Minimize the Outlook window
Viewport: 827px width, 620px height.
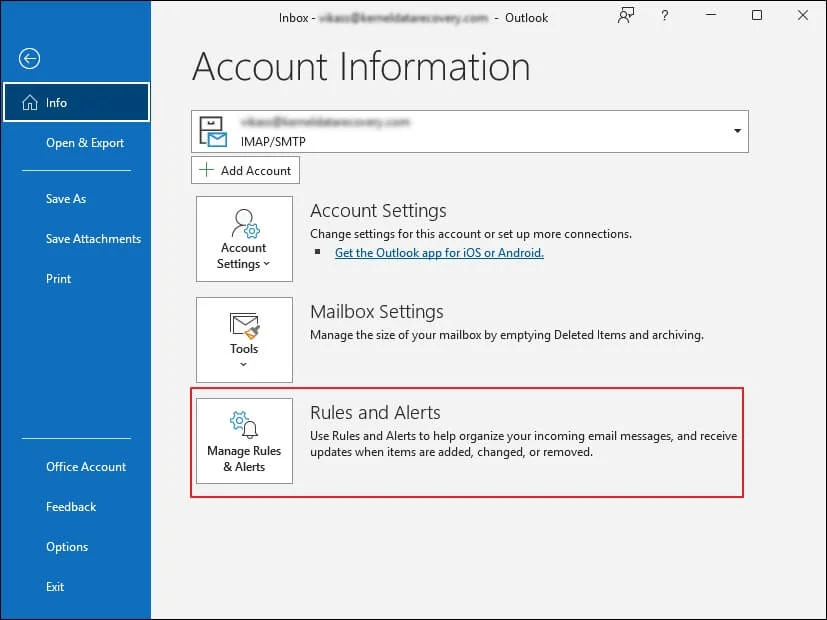tap(711, 15)
